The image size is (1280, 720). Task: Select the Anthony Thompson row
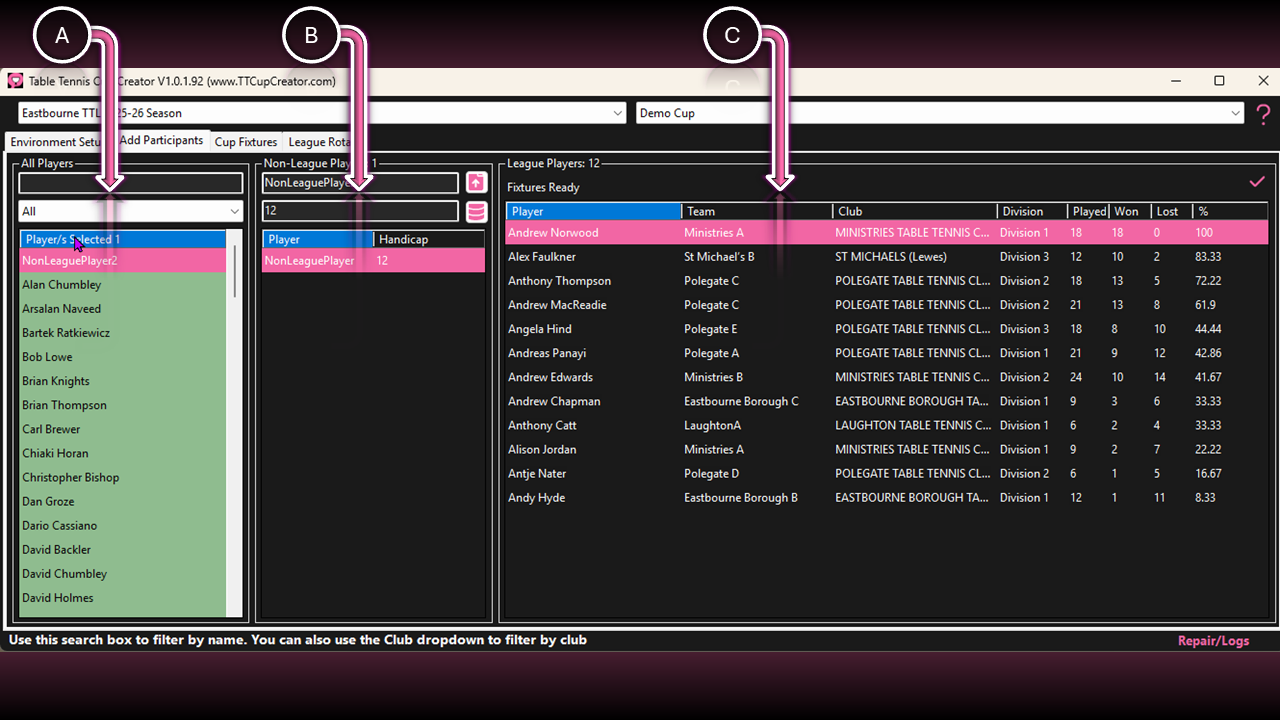887,281
